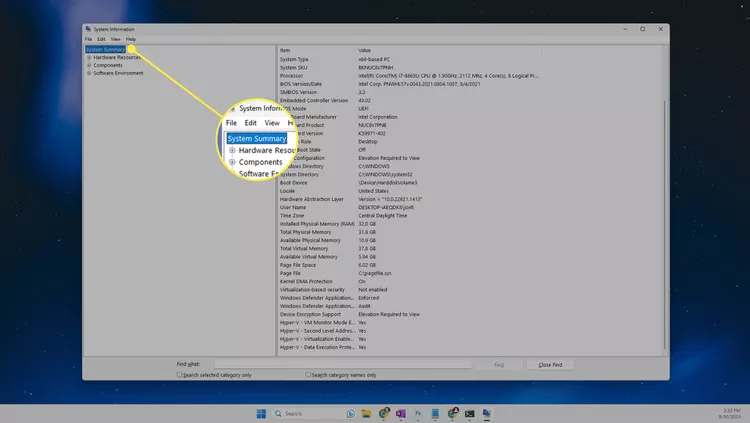The height and width of the screenshot is (423, 750).
Task: Expand the Components tree node
Action: click(x=89, y=65)
